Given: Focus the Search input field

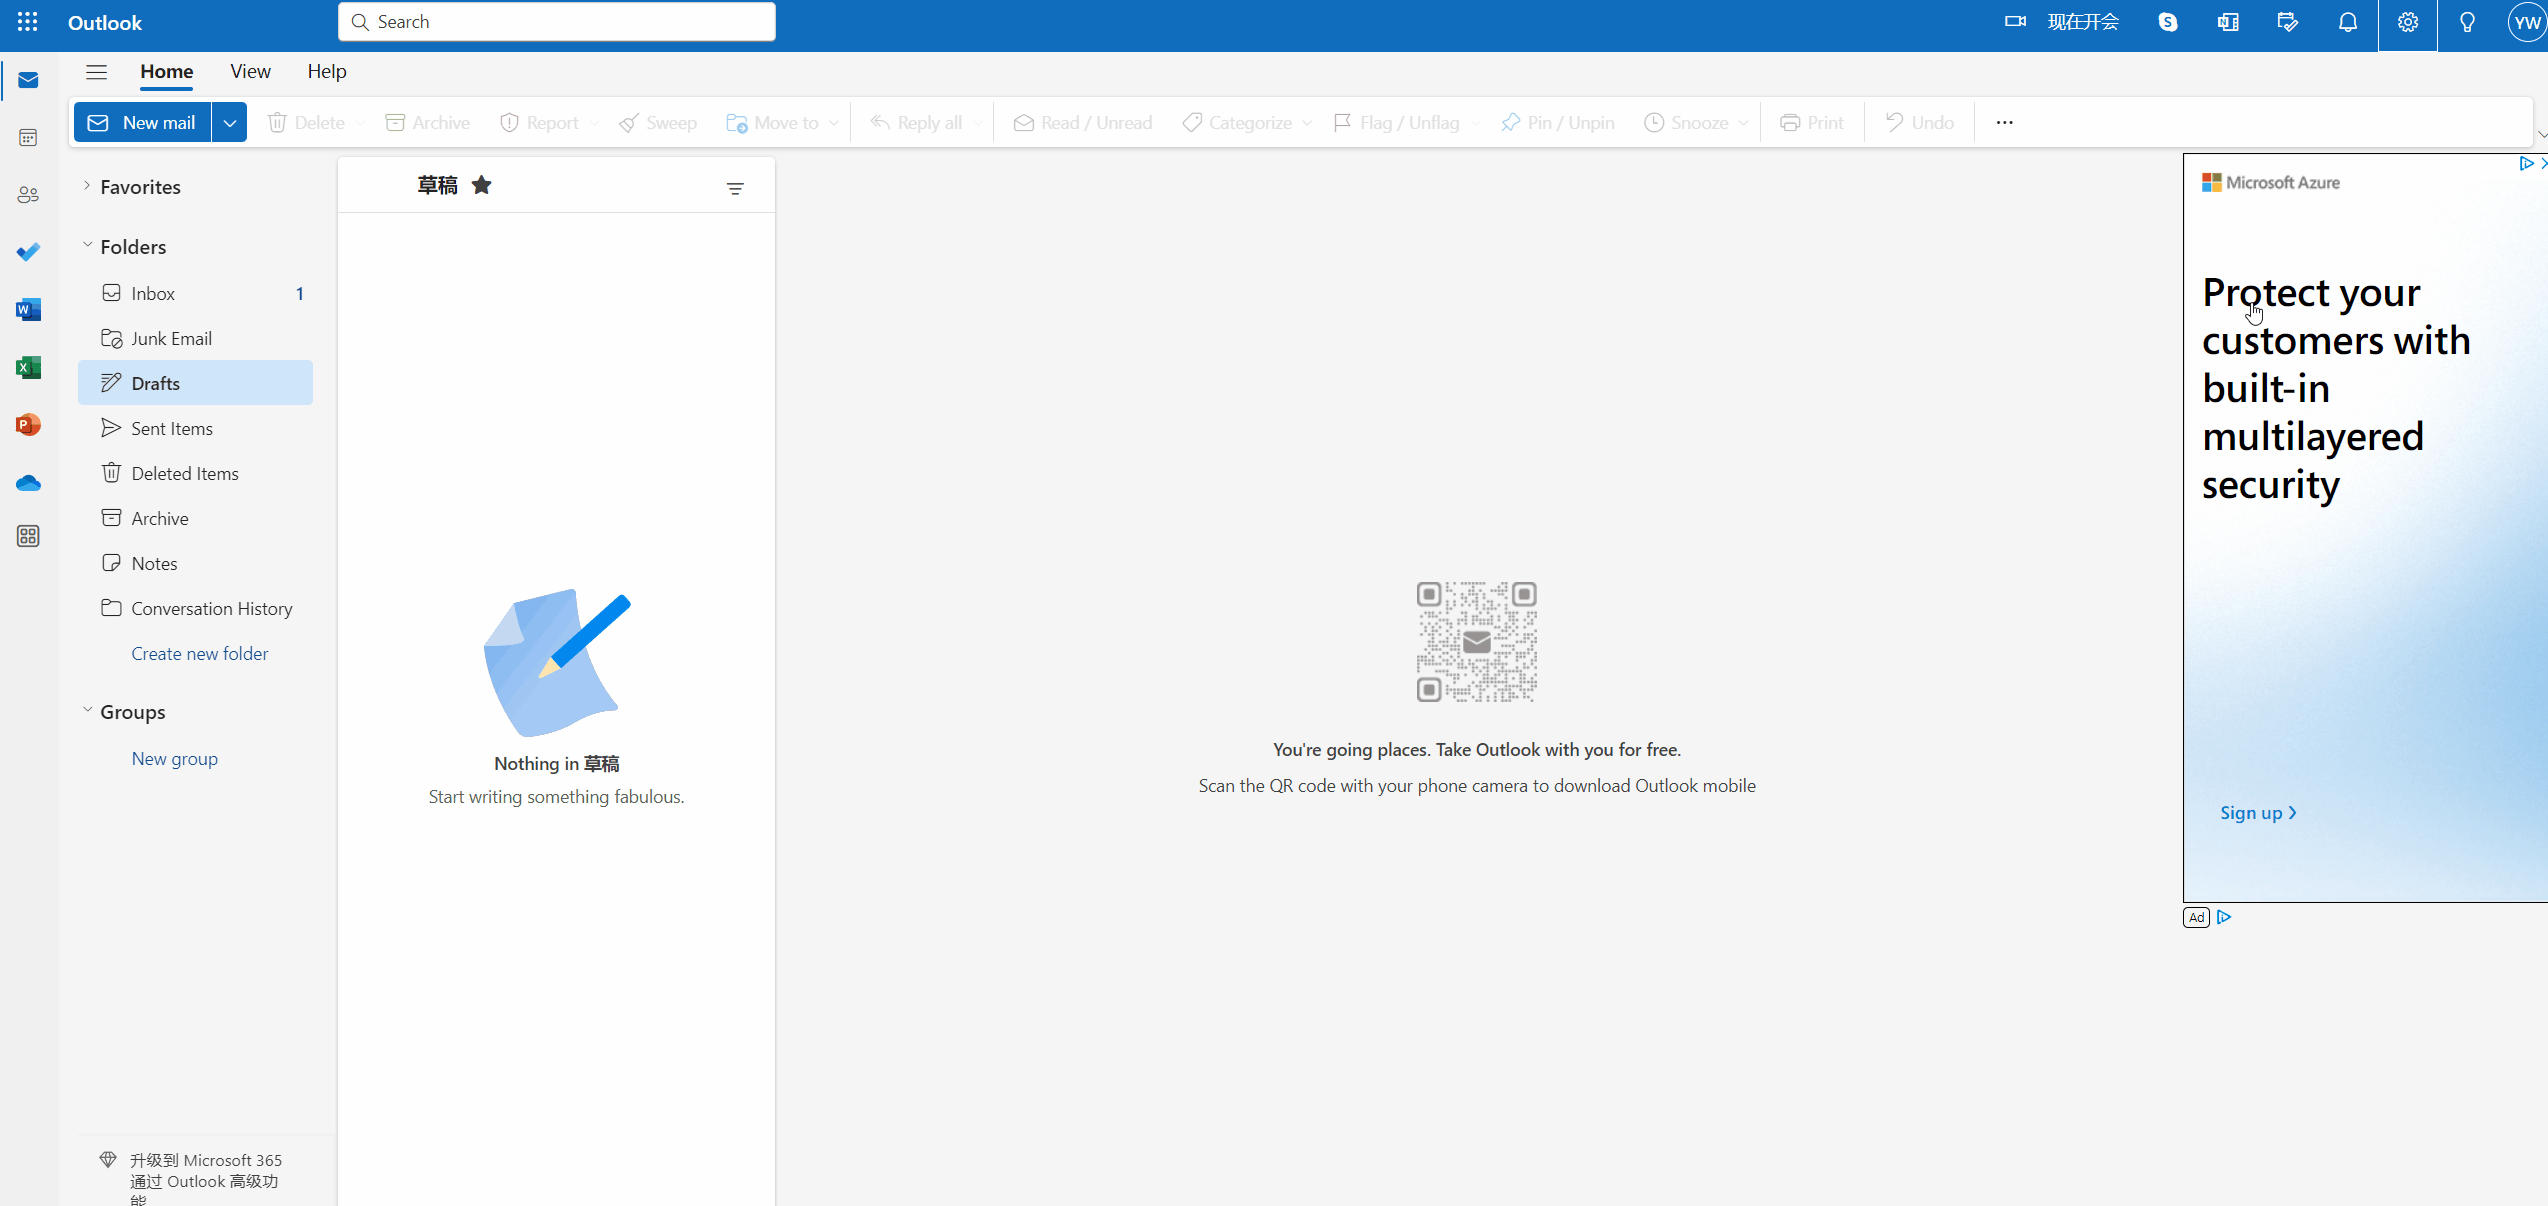Looking at the screenshot, I should point(557,22).
